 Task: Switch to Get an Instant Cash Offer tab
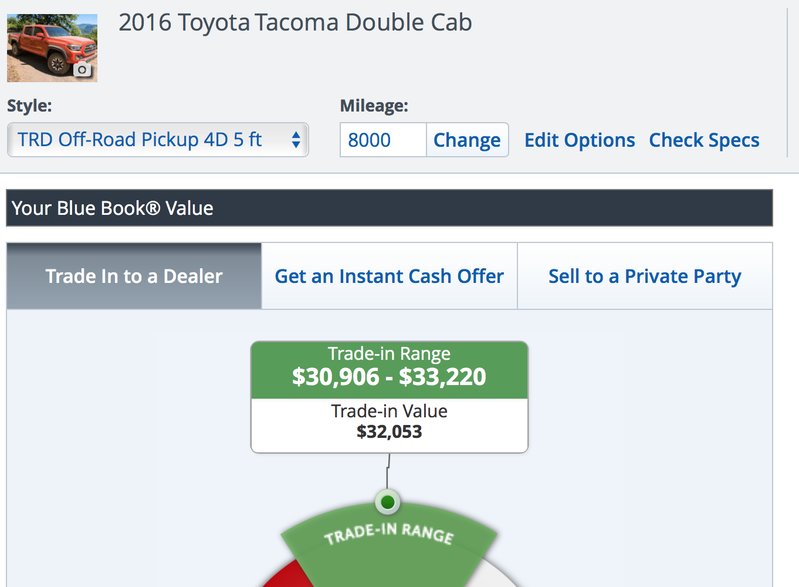click(x=389, y=276)
